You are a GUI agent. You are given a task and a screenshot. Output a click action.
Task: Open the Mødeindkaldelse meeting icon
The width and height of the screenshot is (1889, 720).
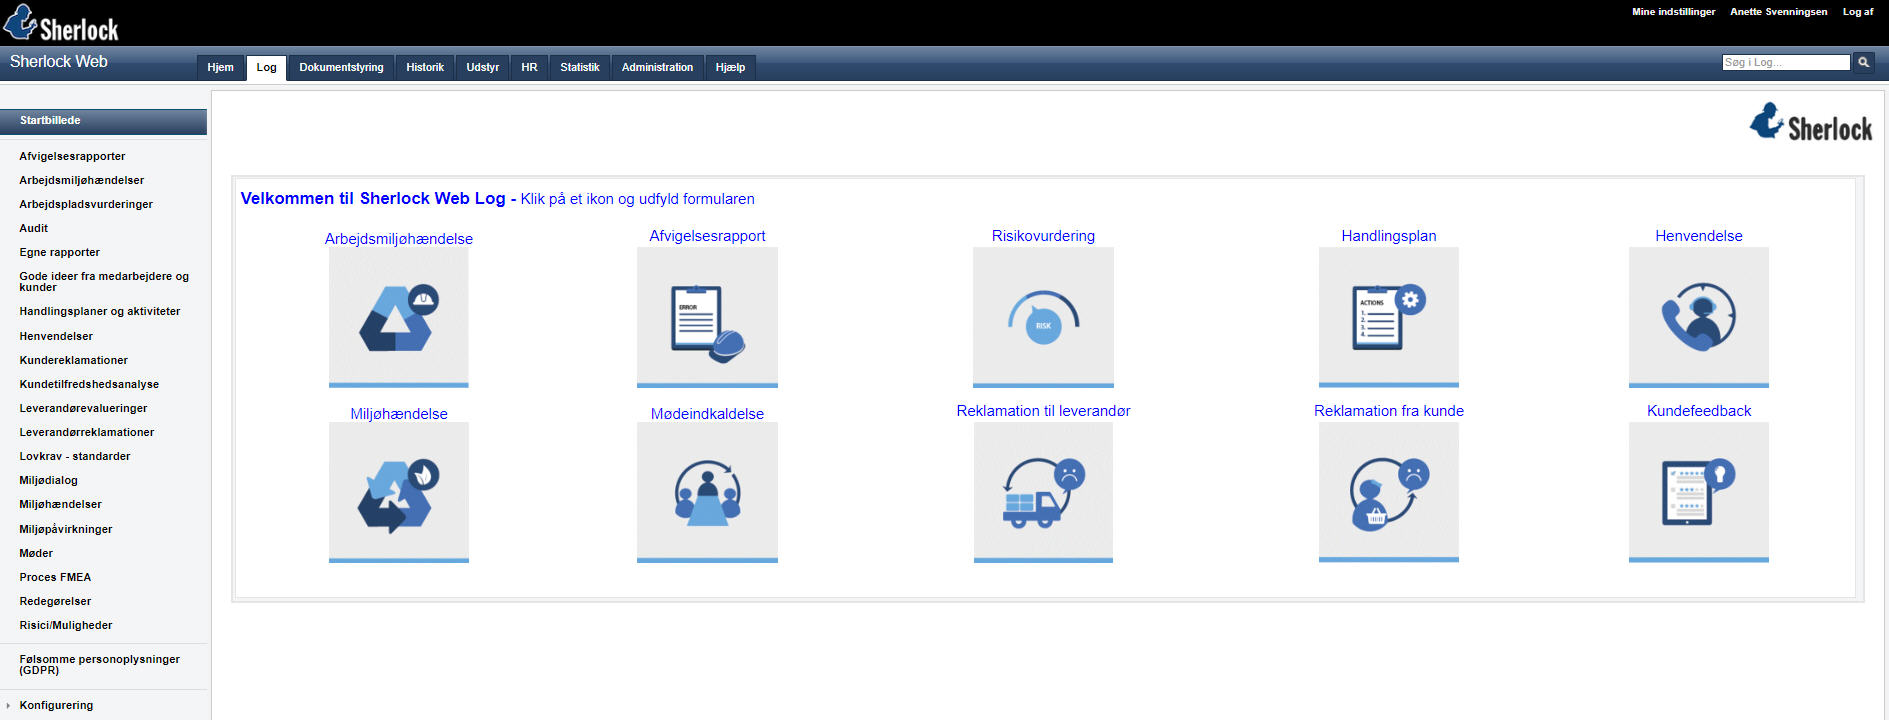pos(707,493)
